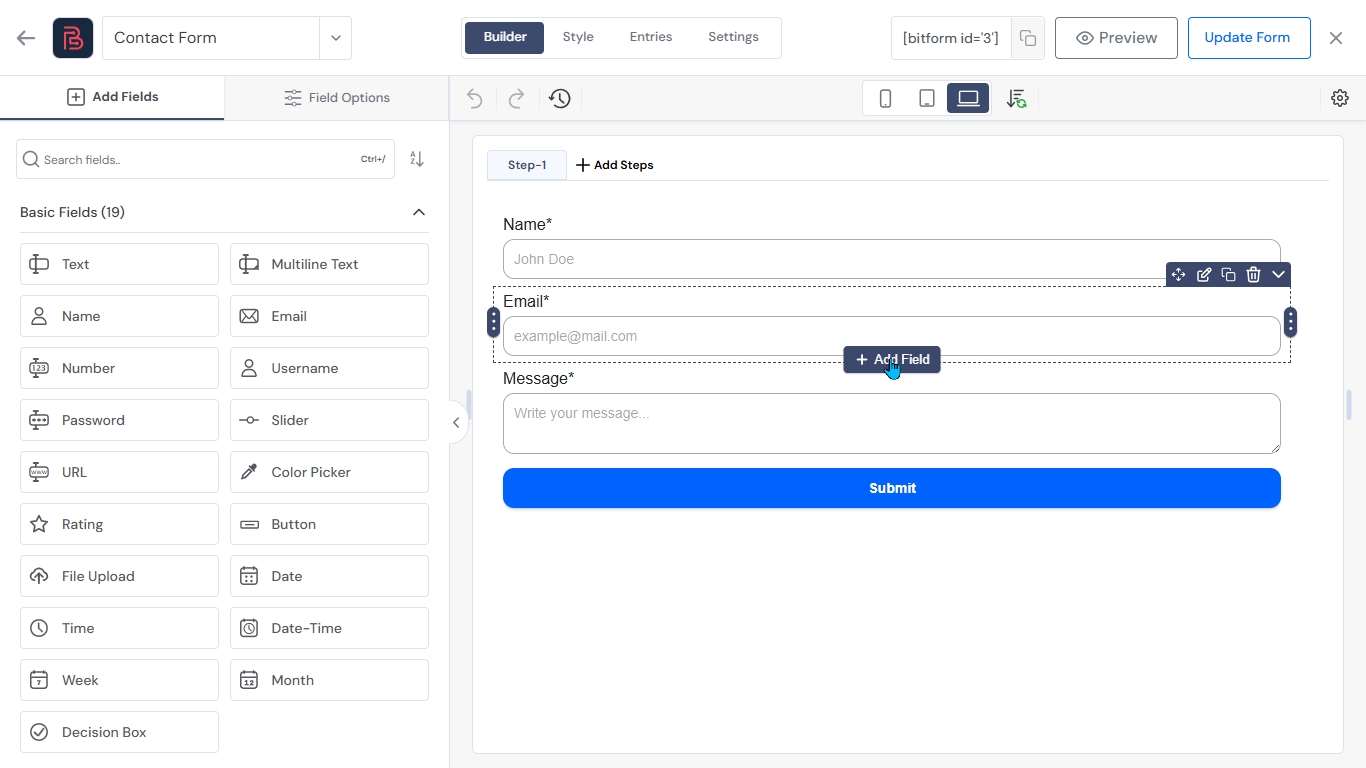The height and width of the screenshot is (768, 1366).
Task: Switch to mobile phone view
Action: click(885, 98)
